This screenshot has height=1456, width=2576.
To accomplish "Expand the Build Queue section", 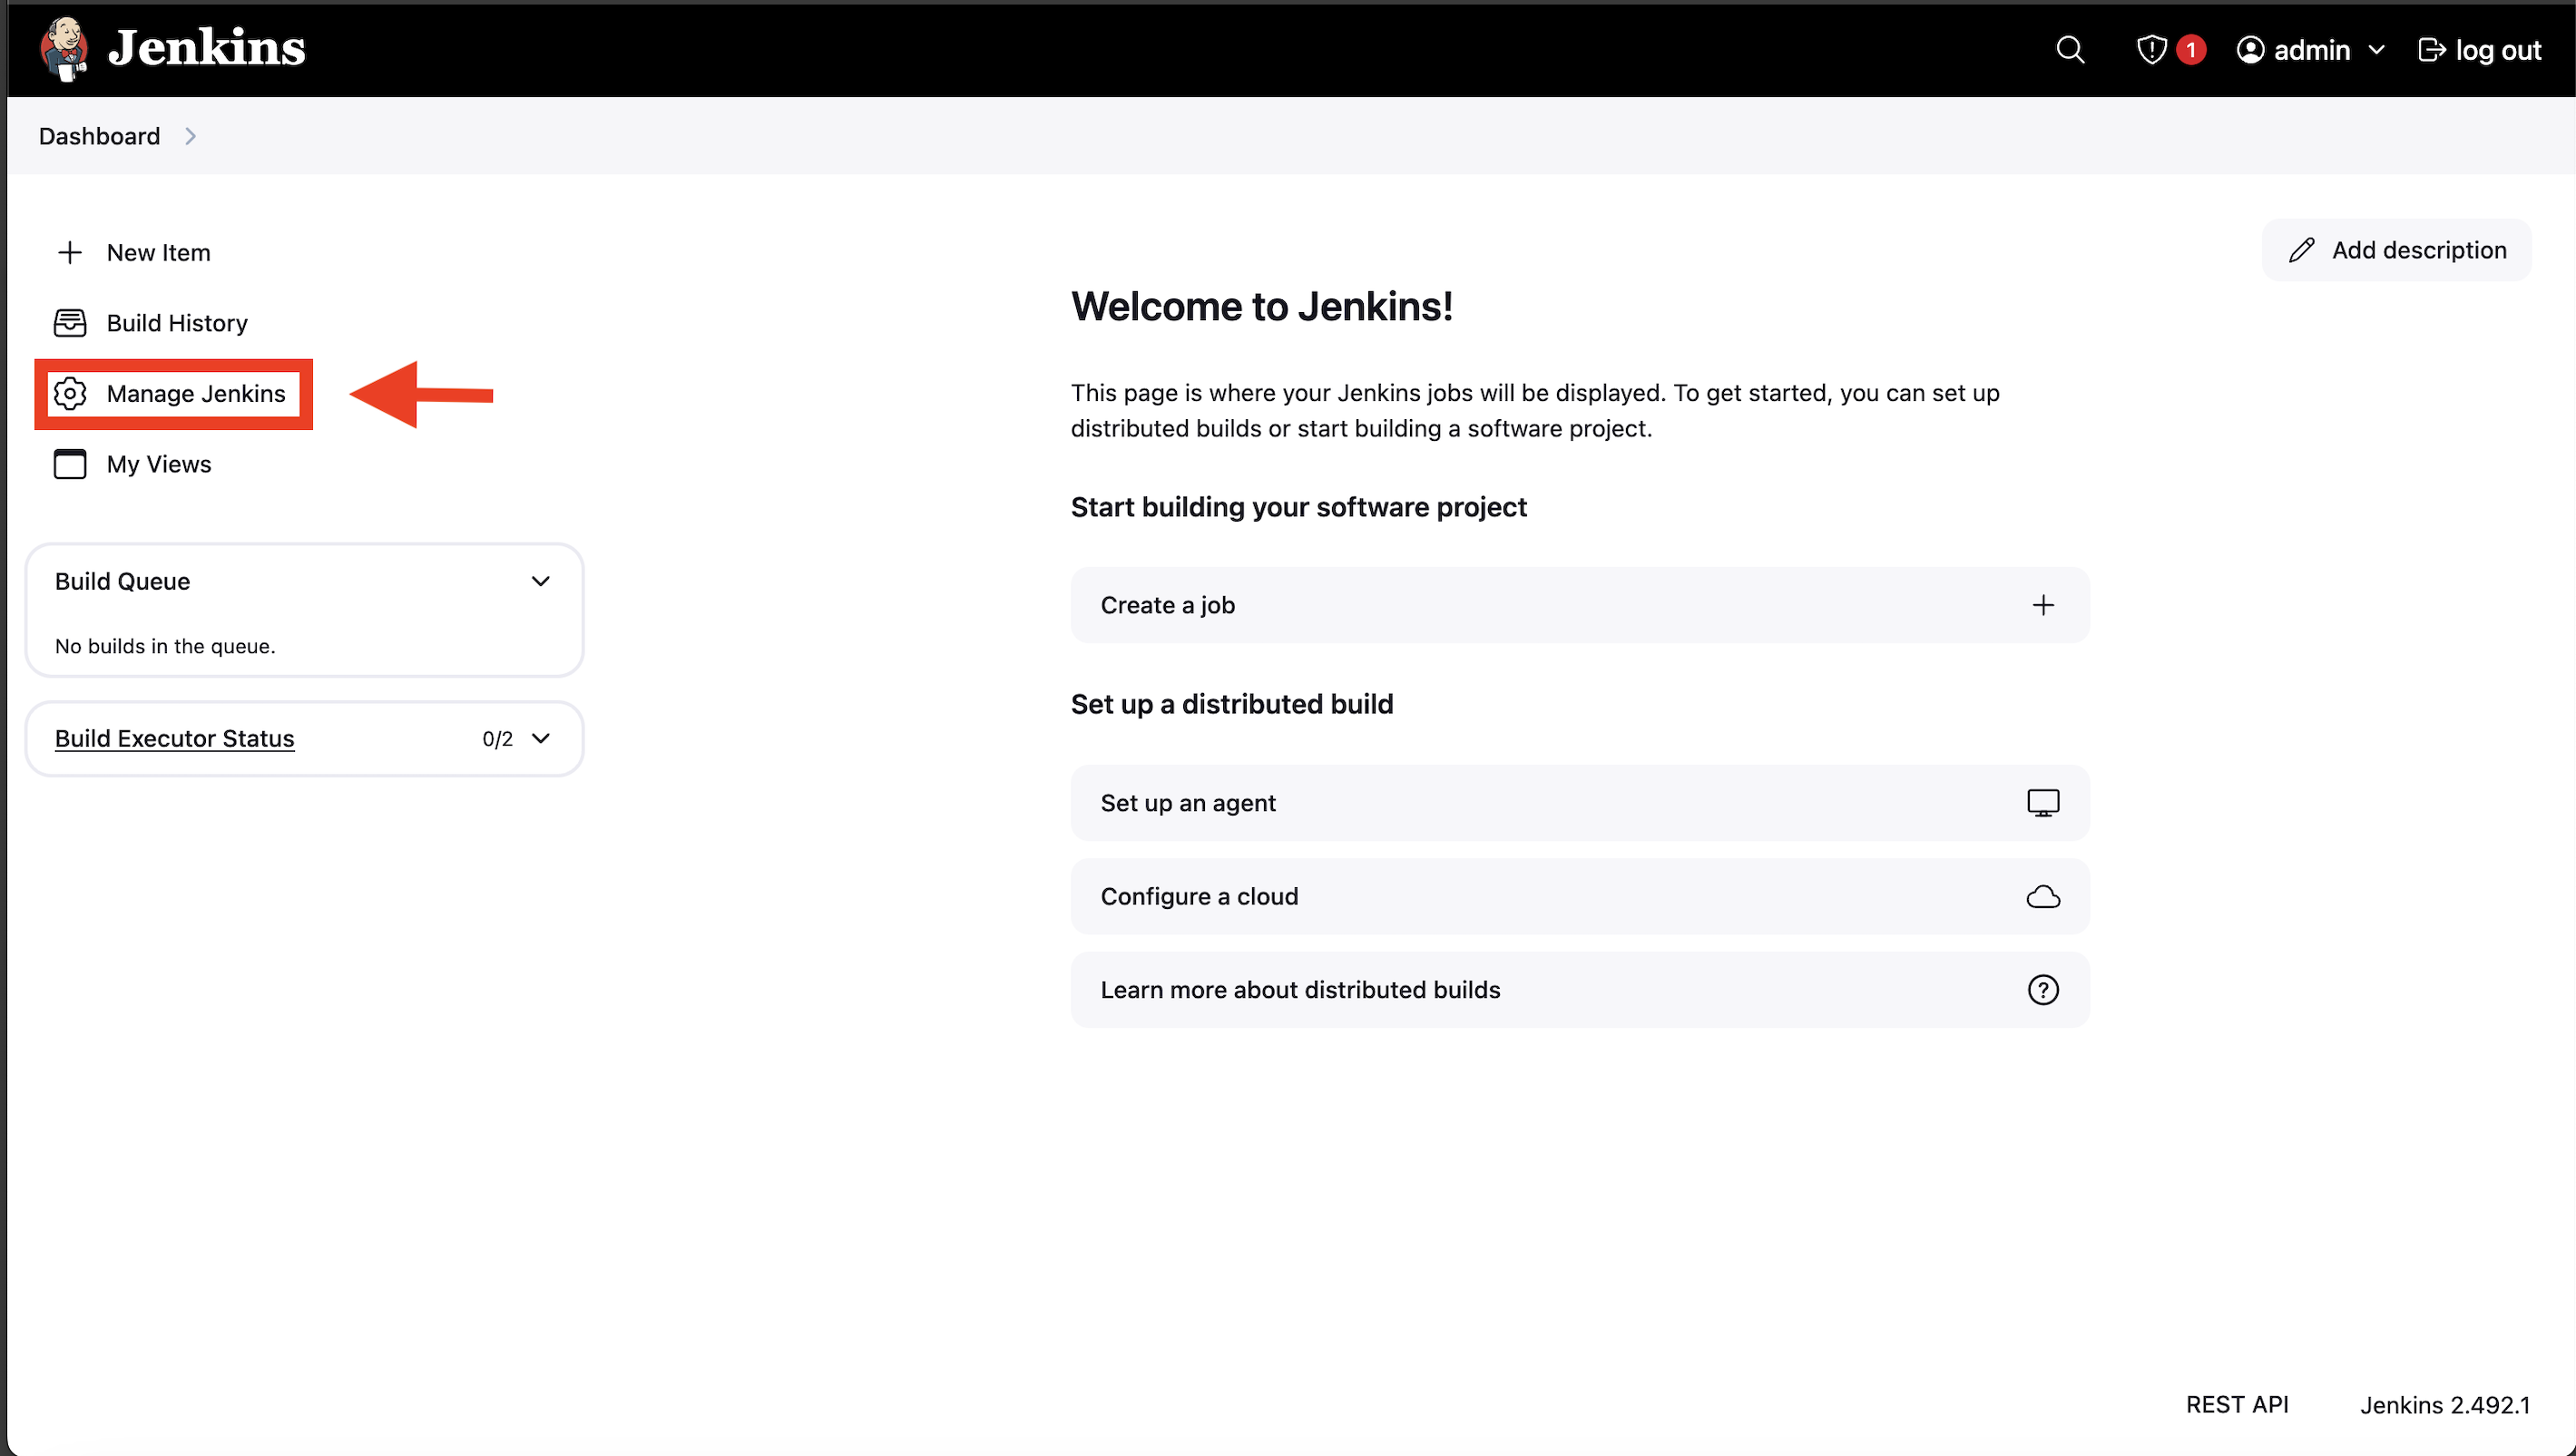I will pyautogui.click(x=542, y=581).
